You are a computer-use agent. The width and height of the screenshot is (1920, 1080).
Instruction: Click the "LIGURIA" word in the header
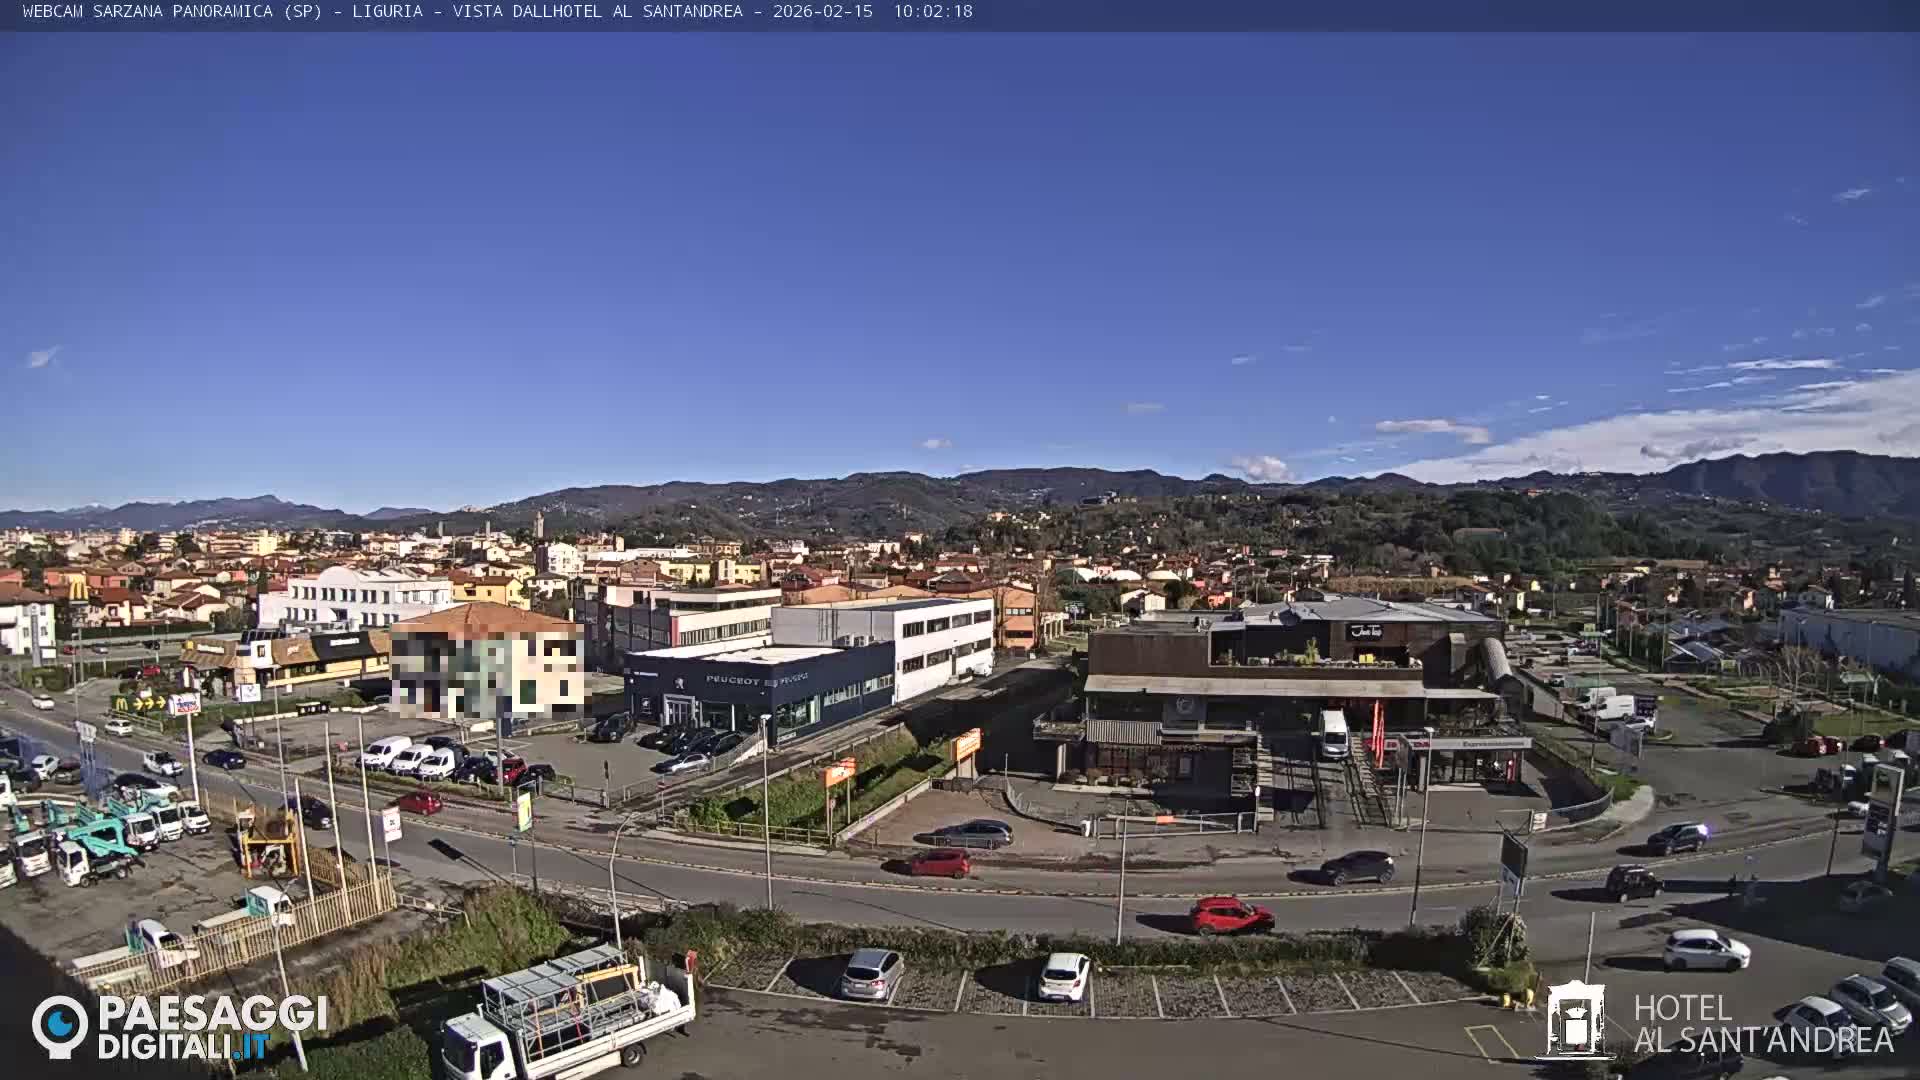pos(387,12)
